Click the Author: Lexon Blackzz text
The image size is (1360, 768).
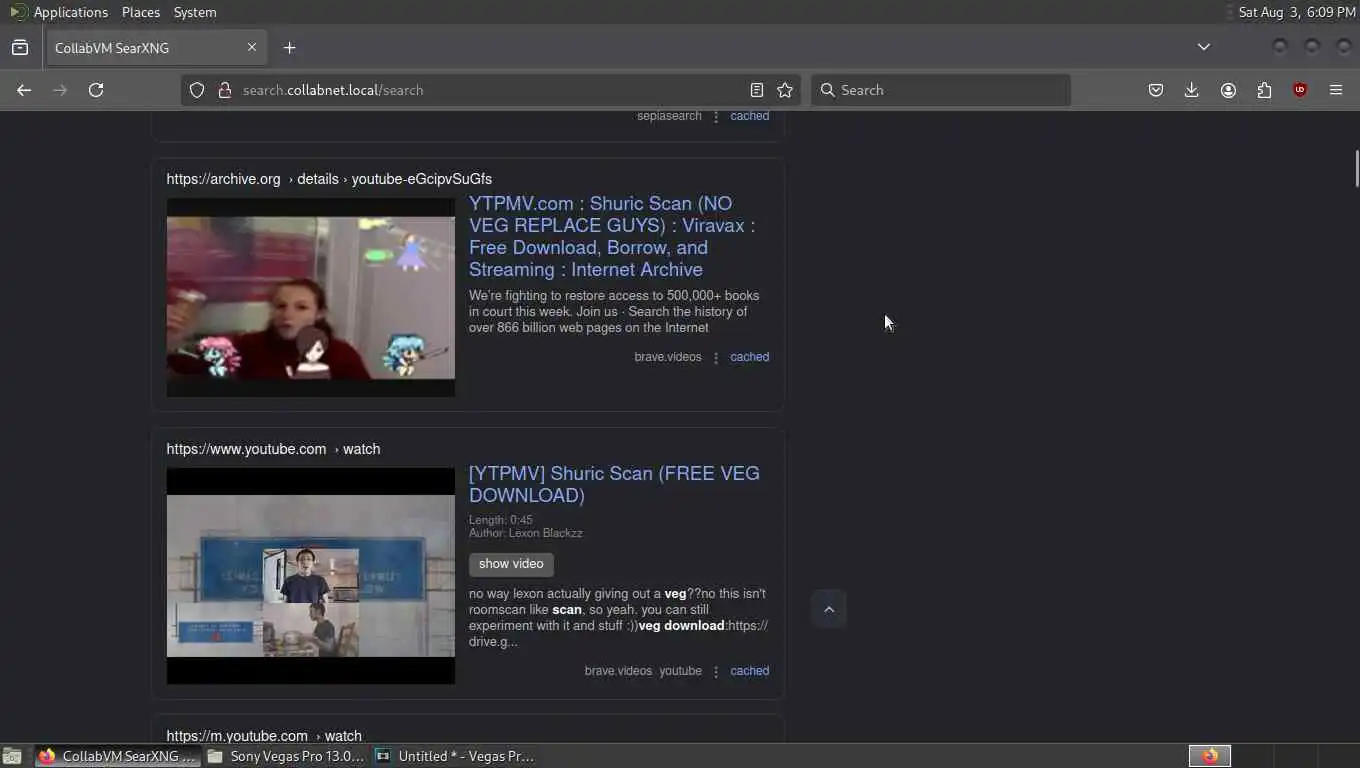coord(525,533)
